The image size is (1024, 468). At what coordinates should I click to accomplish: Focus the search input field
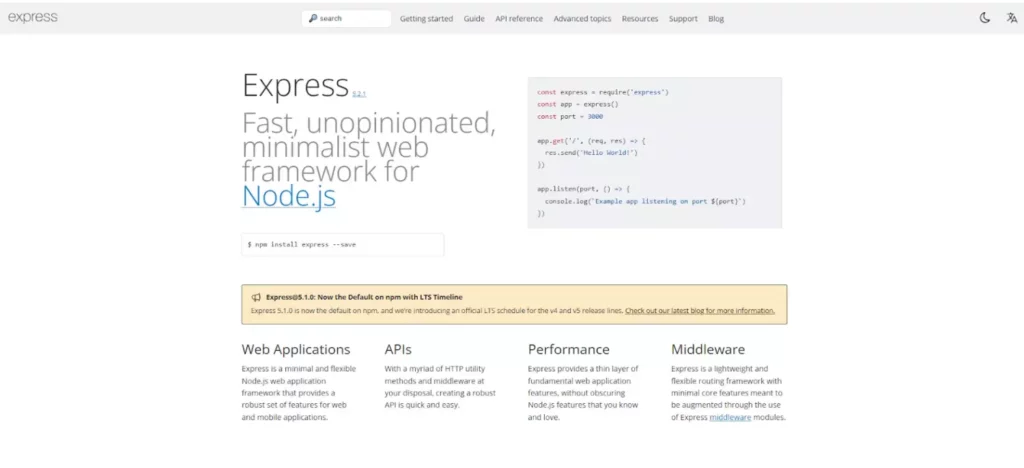(346, 18)
